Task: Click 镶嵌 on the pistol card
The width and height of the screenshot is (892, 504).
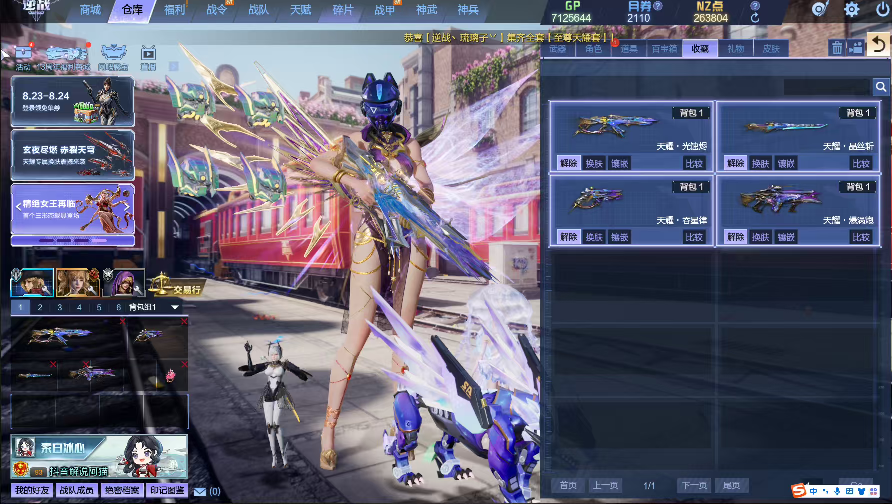Action: (x=620, y=237)
